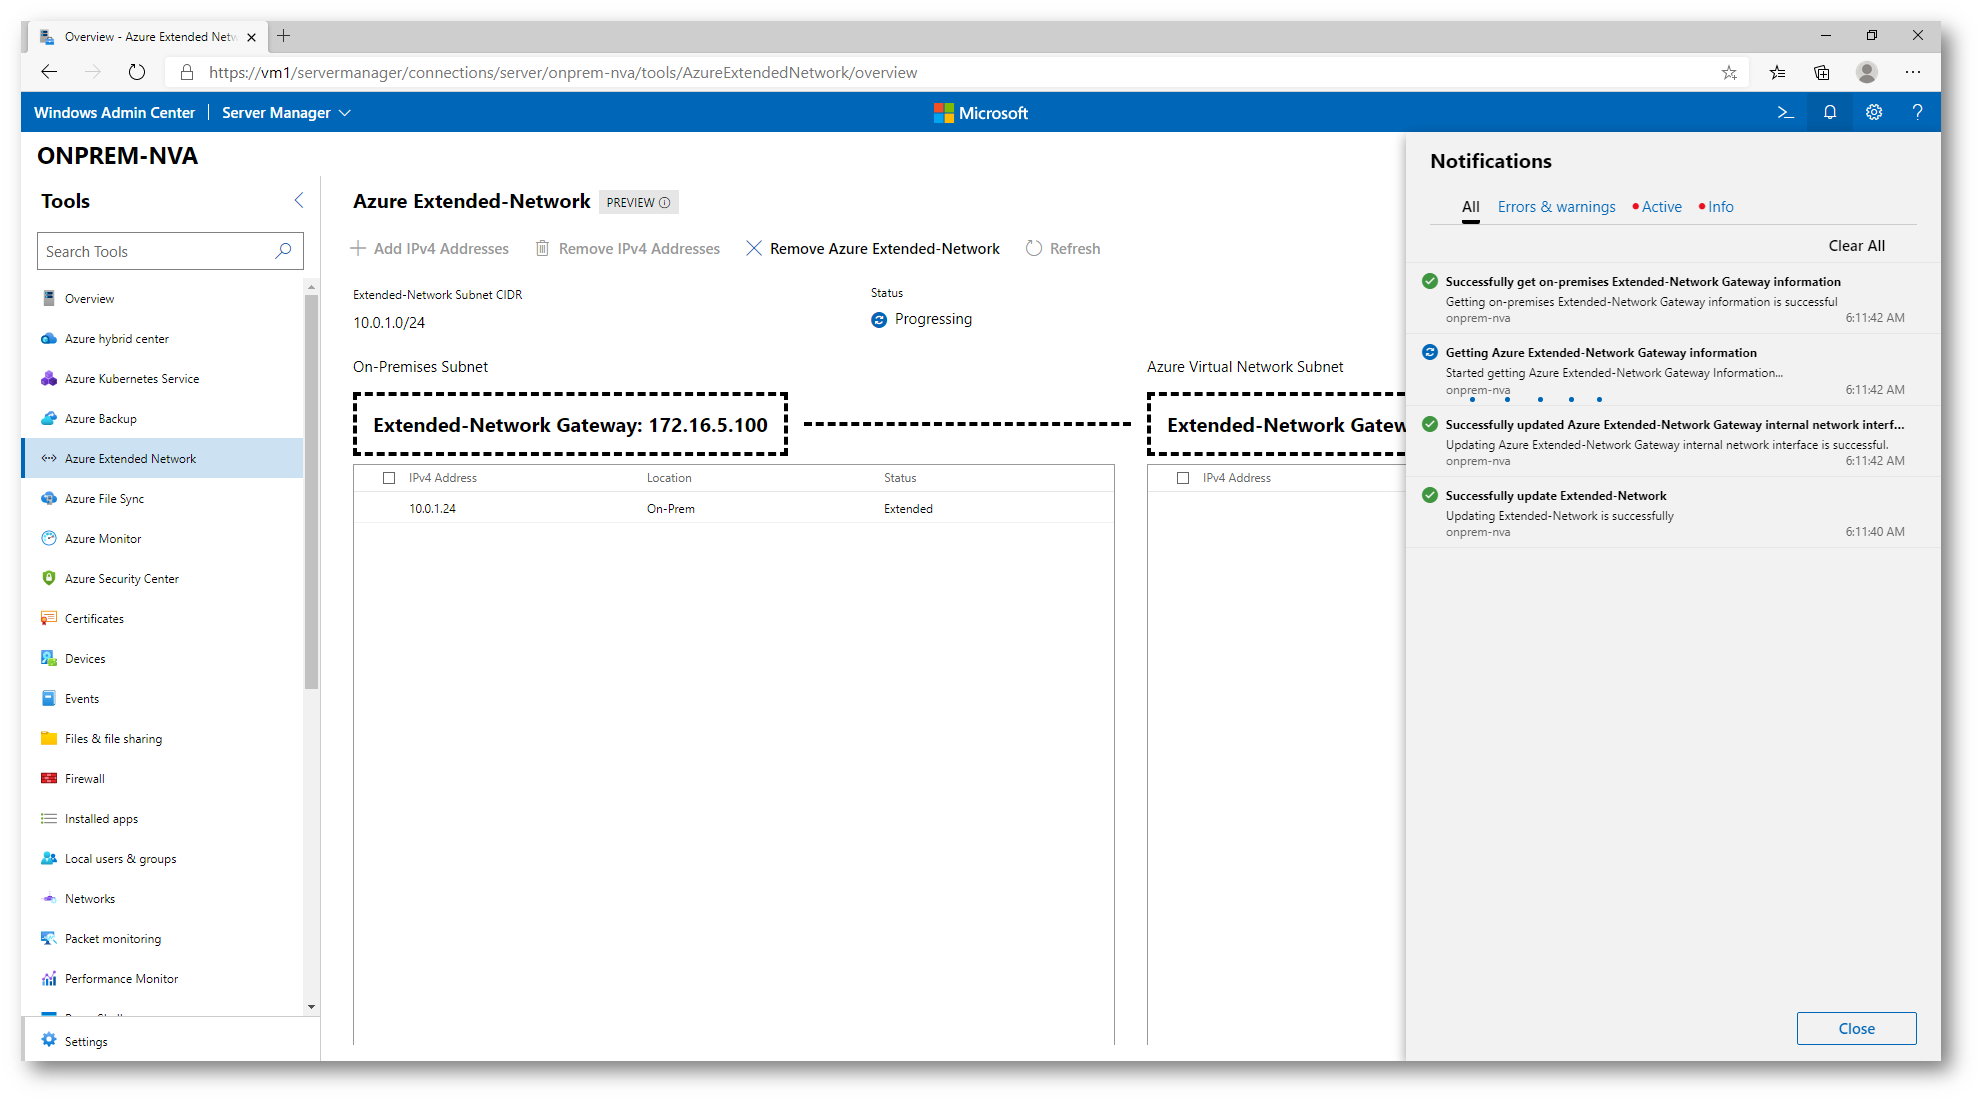
Task: Open a new browser tab
Action: 284,36
